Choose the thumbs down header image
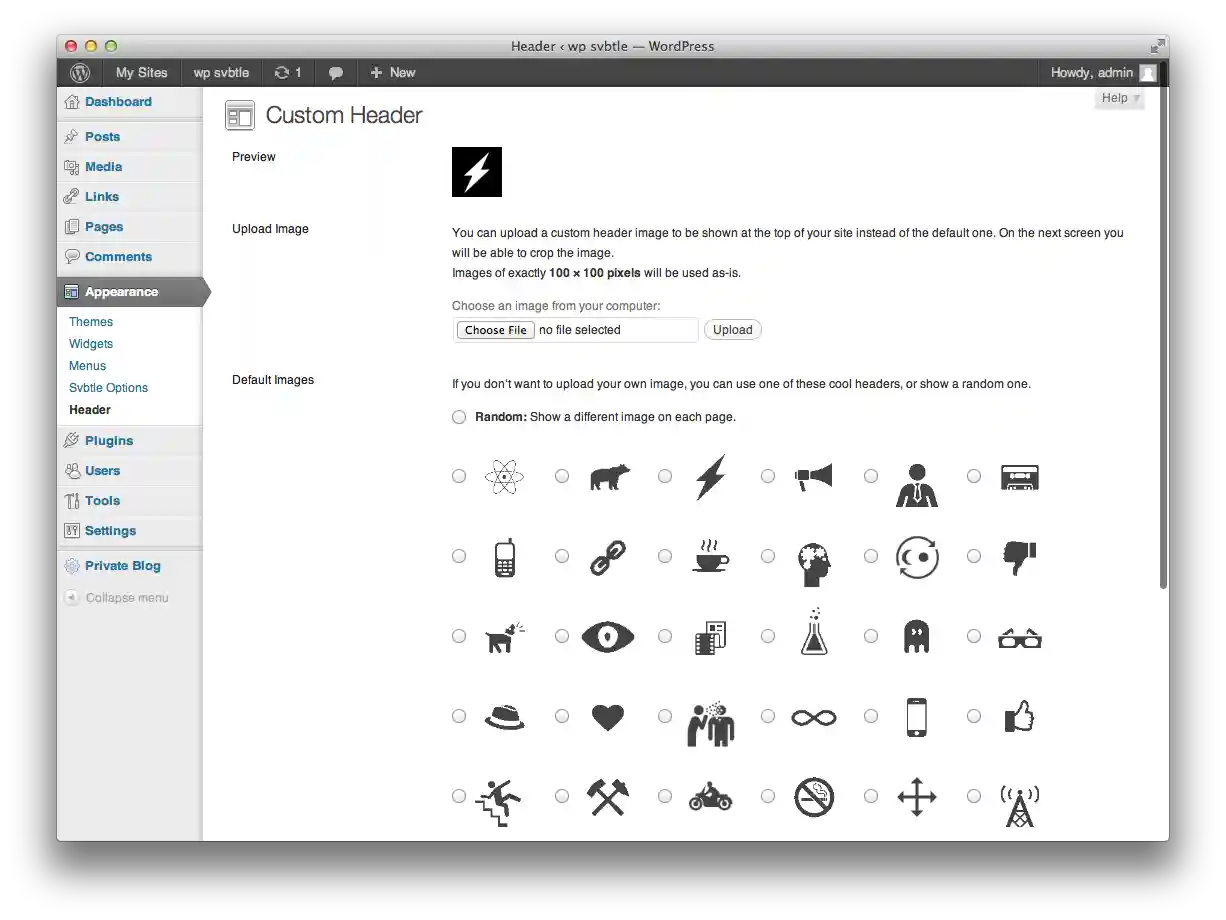This screenshot has height=920, width=1226. pyautogui.click(x=1020, y=558)
